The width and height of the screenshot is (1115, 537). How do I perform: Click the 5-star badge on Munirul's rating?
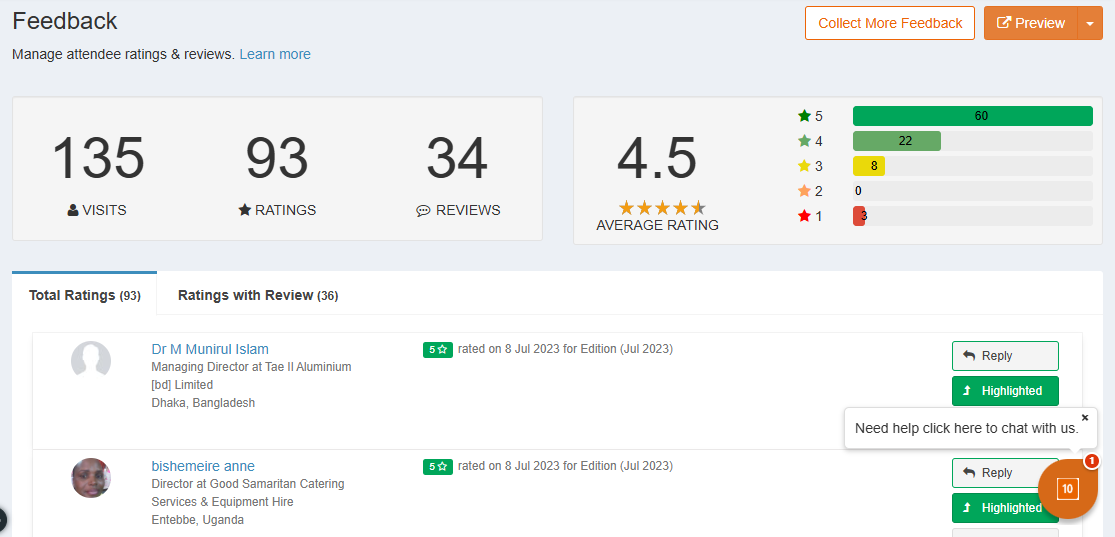[438, 350]
